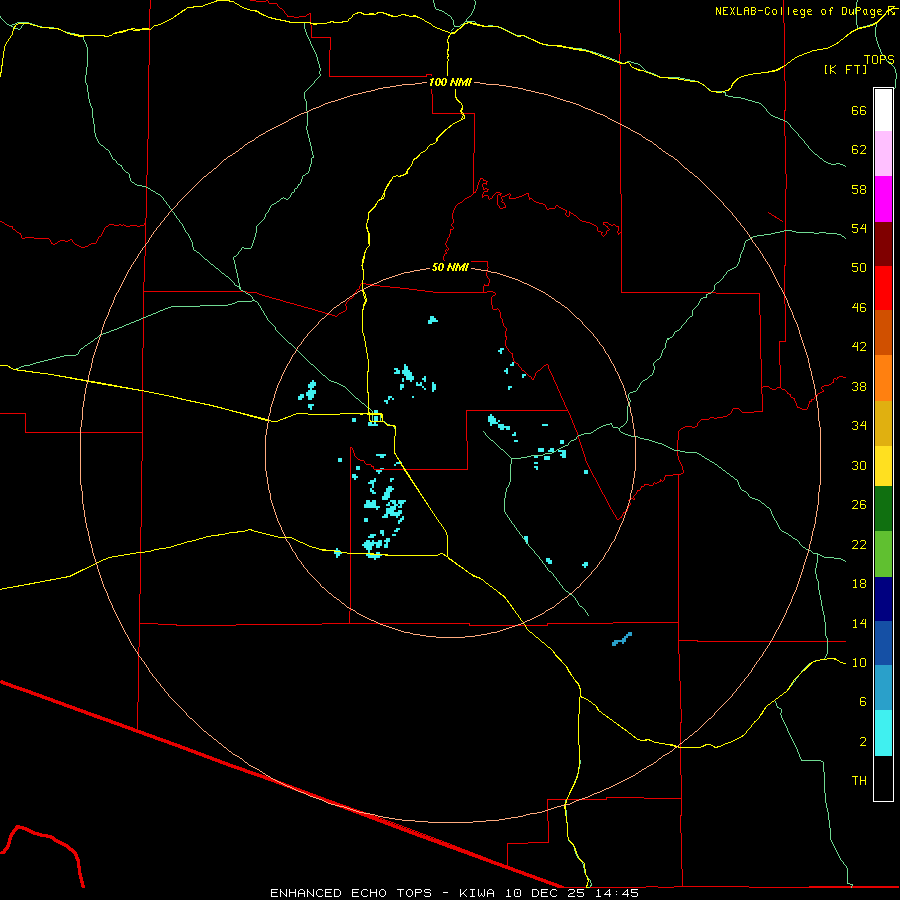Click the legend value 6

click(x=862, y=701)
